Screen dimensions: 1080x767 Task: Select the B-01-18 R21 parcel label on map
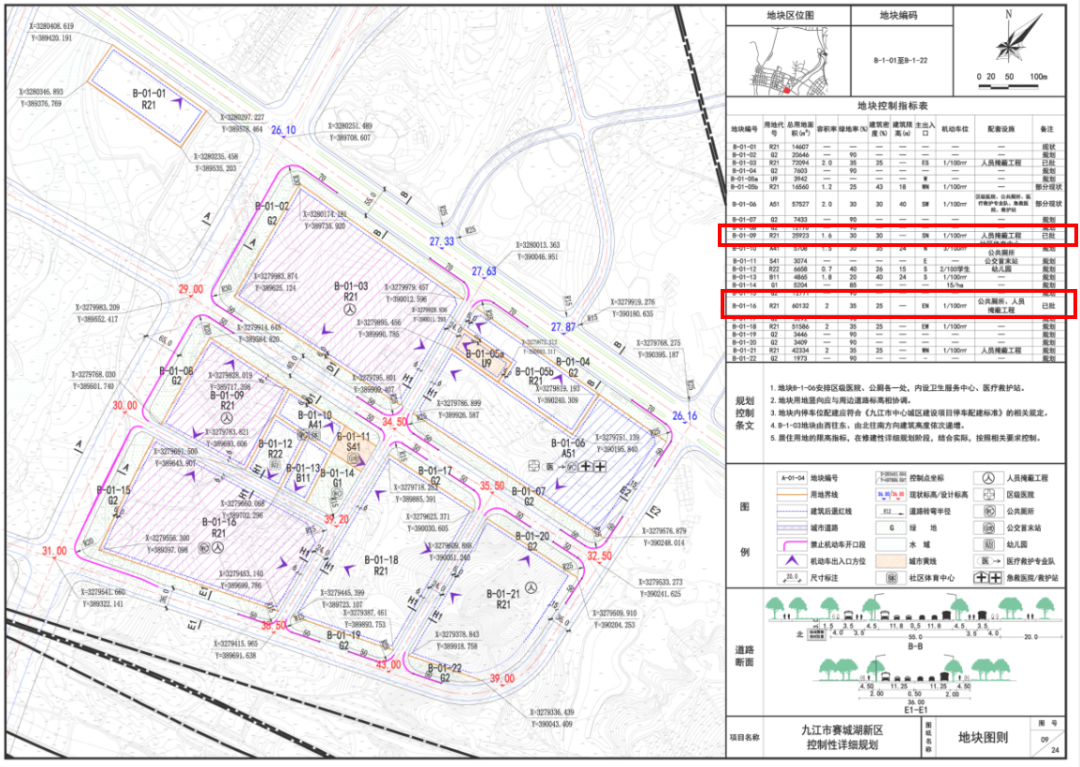381,565
